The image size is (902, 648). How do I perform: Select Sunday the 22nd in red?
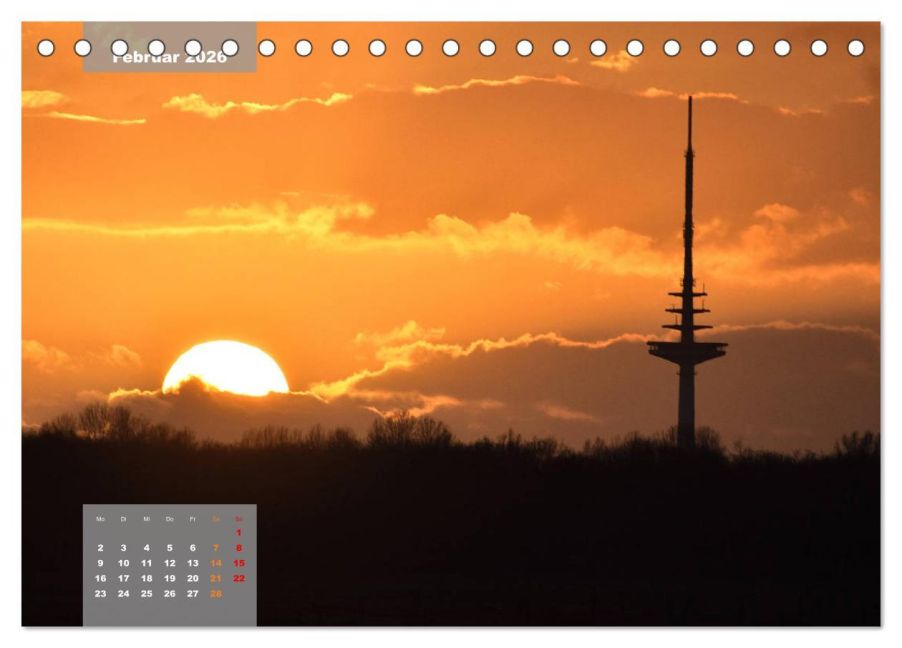[239, 578]
